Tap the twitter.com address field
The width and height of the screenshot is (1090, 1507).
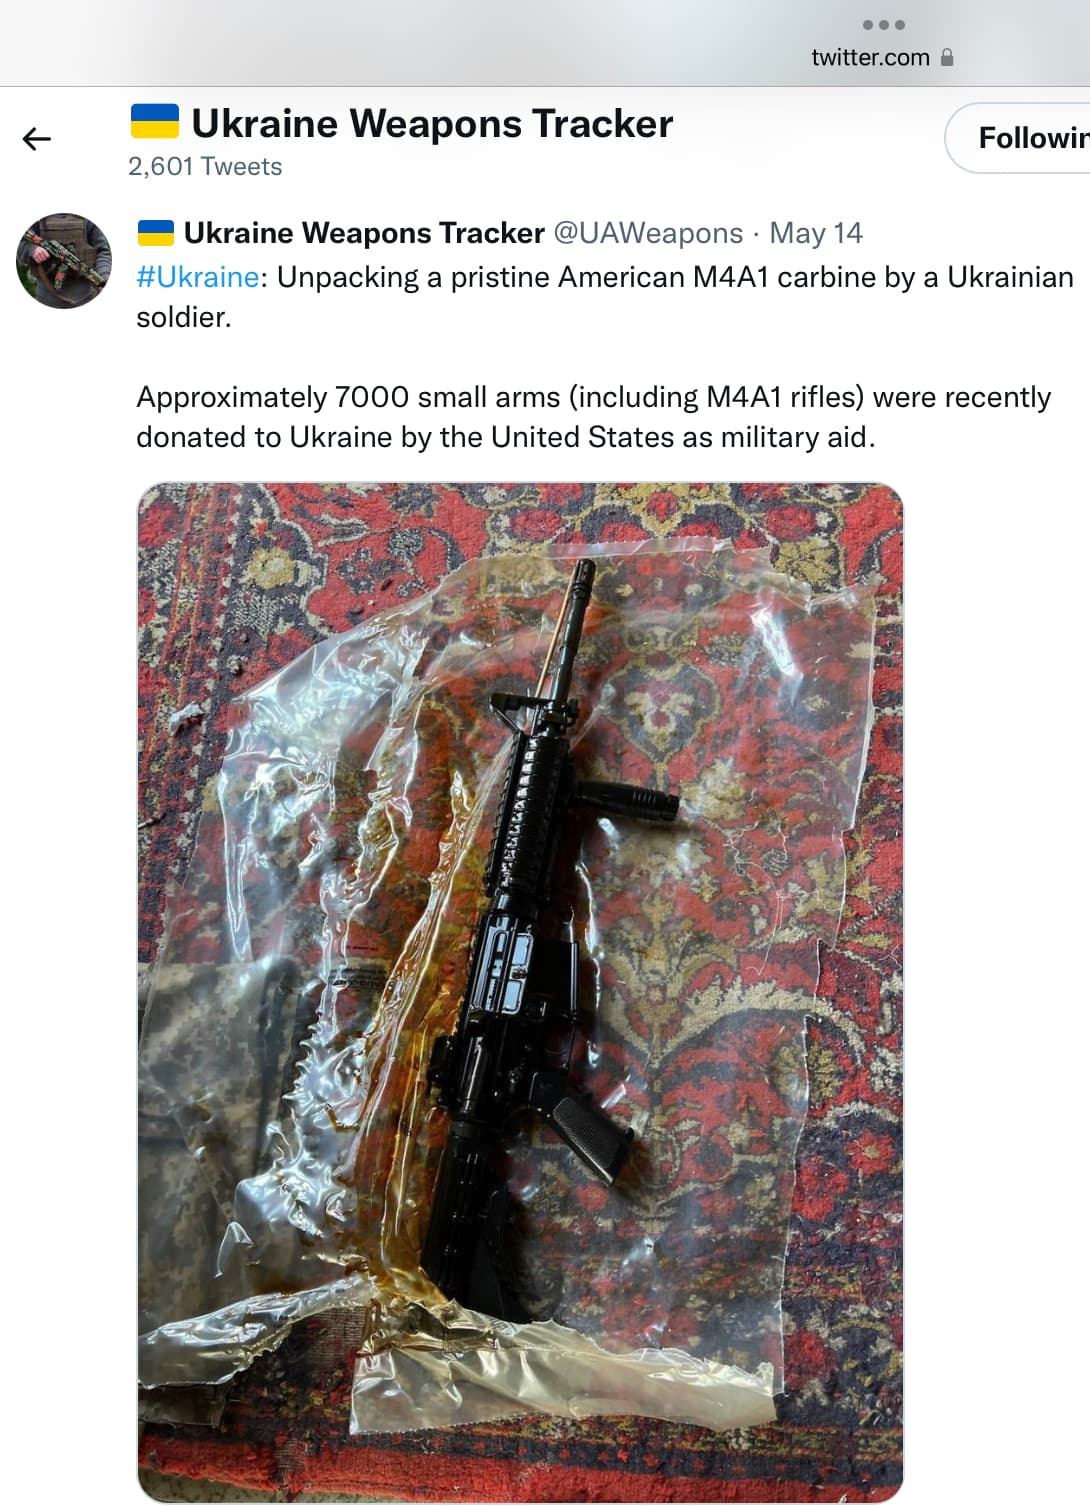(870, 57)
